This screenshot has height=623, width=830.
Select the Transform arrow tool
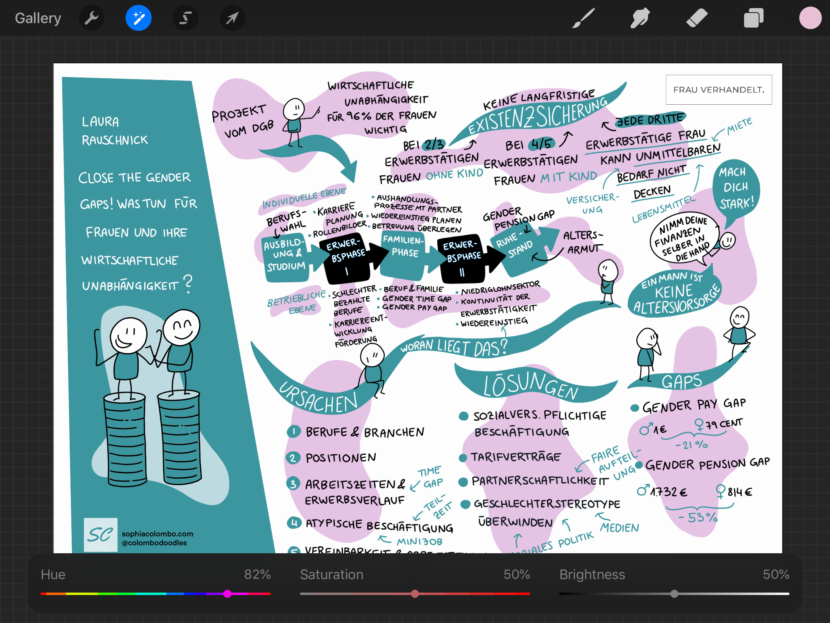(232, 18)
